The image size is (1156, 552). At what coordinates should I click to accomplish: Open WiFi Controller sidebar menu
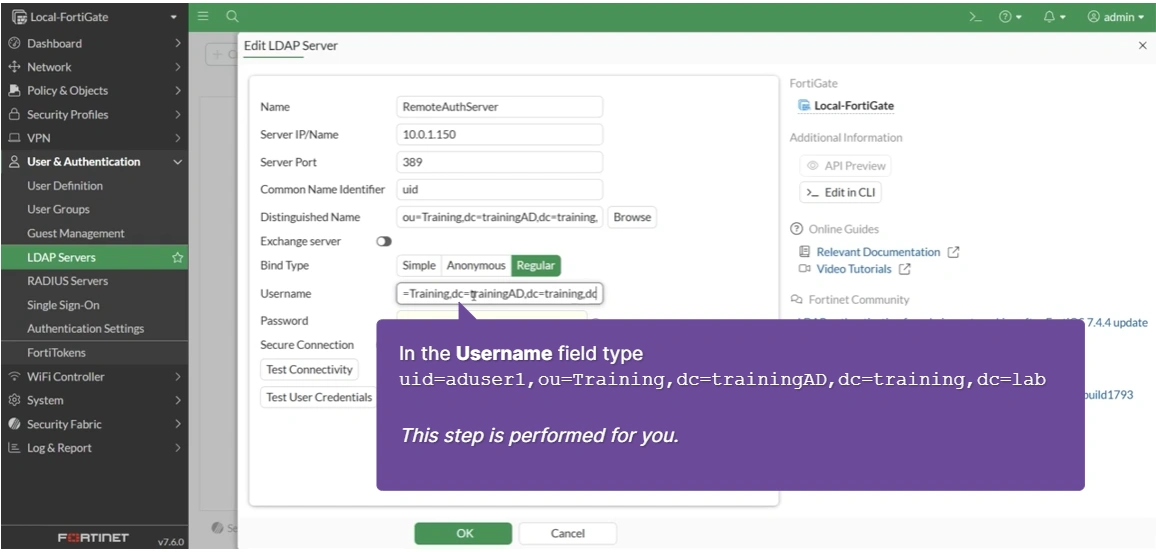point(94,376)
